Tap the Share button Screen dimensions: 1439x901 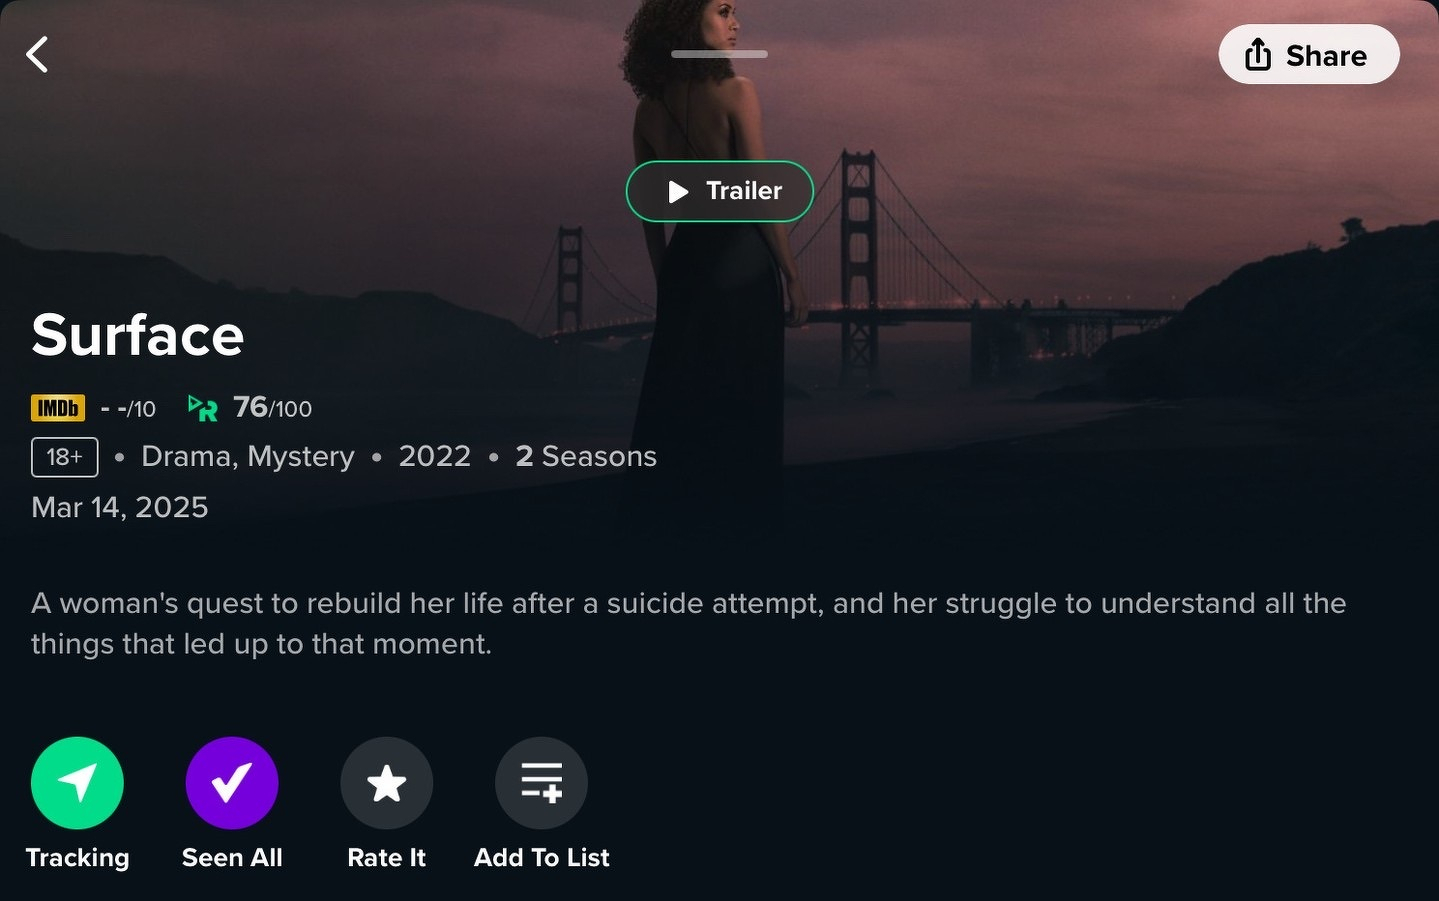point(1308,54)
